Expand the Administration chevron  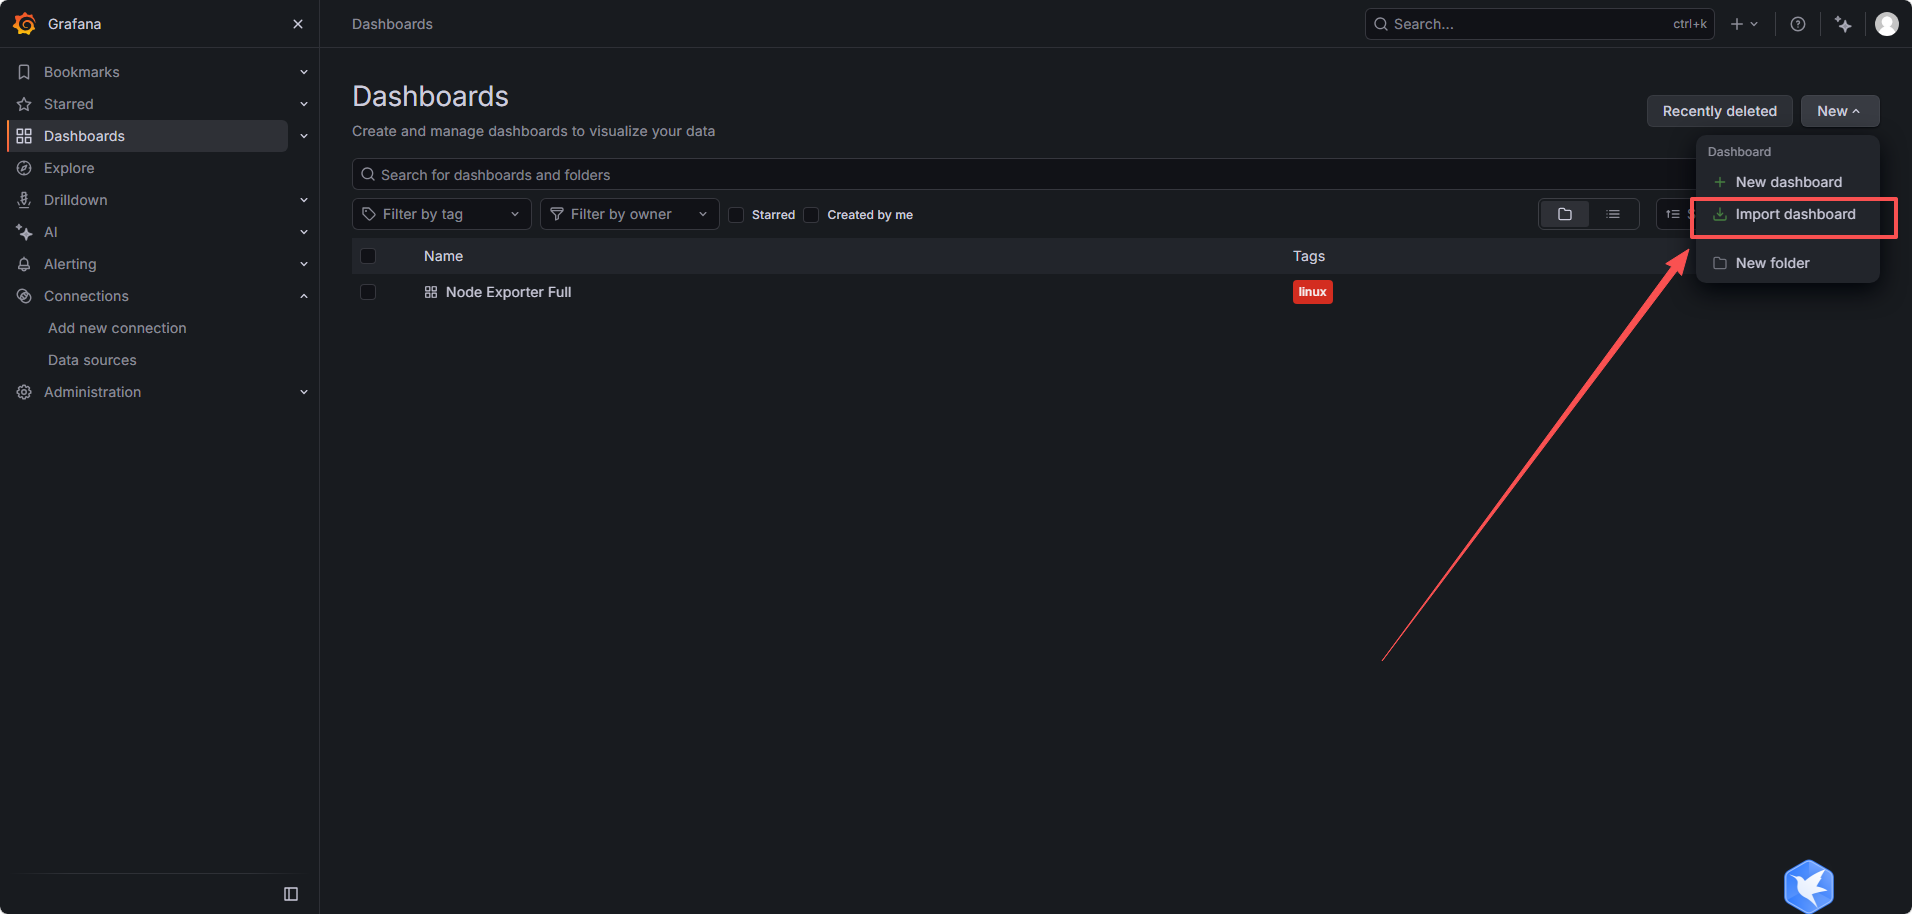[304, 392]
